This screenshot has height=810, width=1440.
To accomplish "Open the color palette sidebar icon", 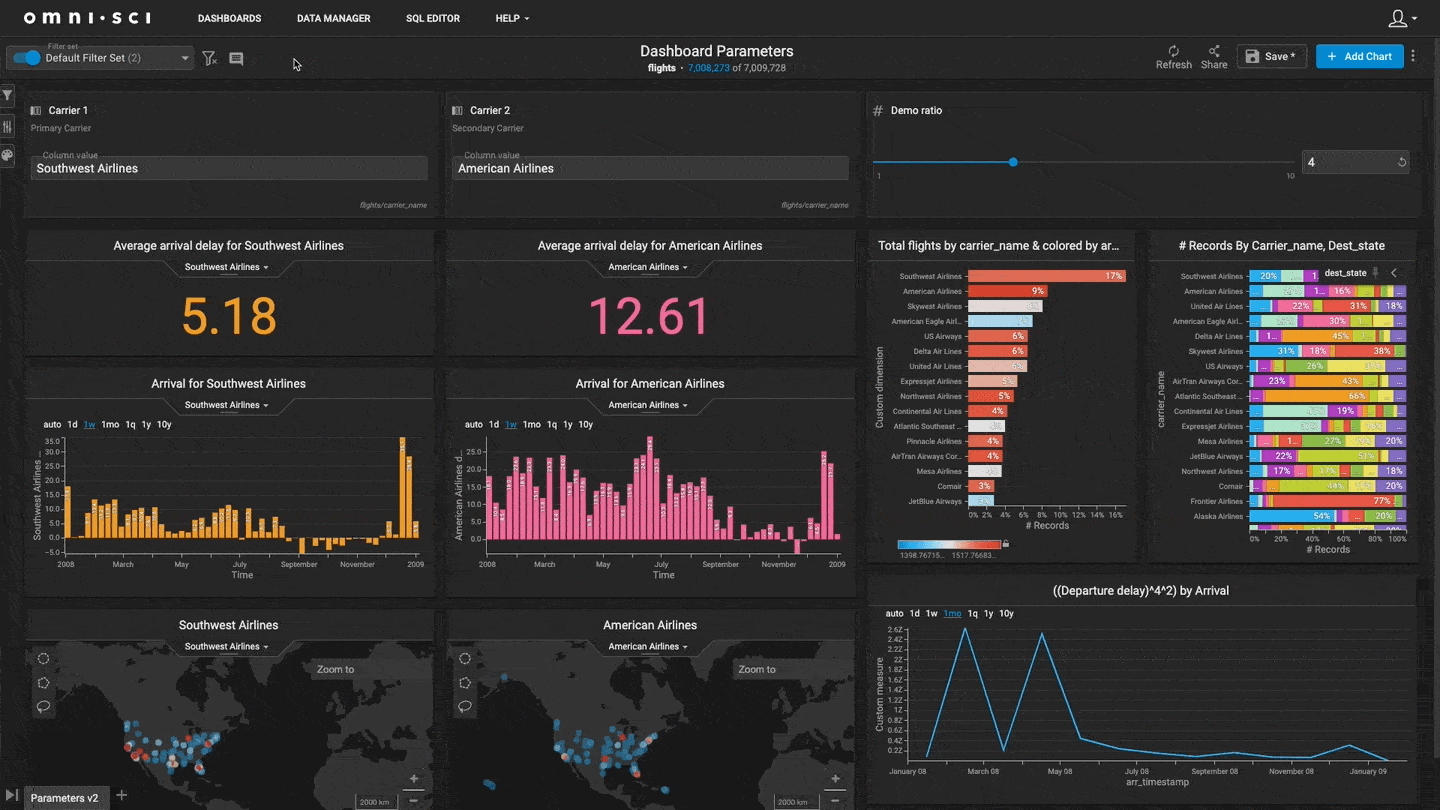I will (x=7, y=156).
